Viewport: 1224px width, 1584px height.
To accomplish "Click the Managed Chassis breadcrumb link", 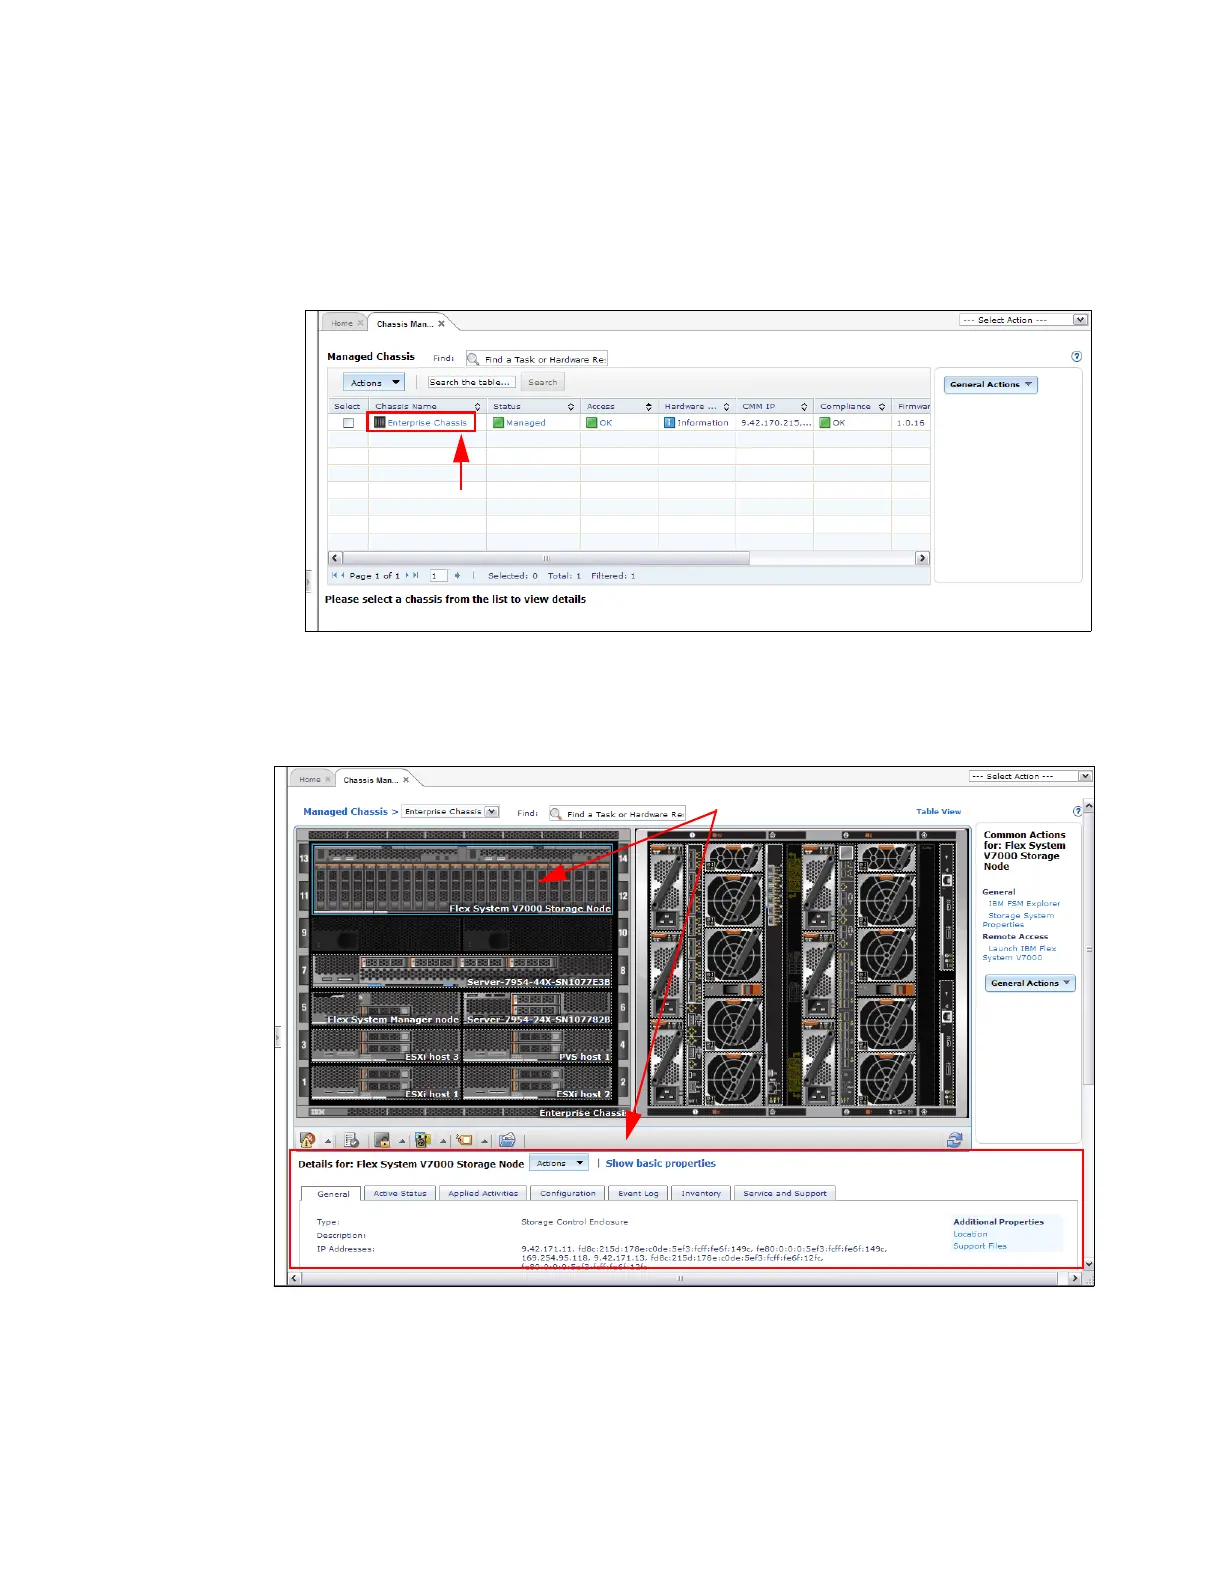I will tap(345, 812).
